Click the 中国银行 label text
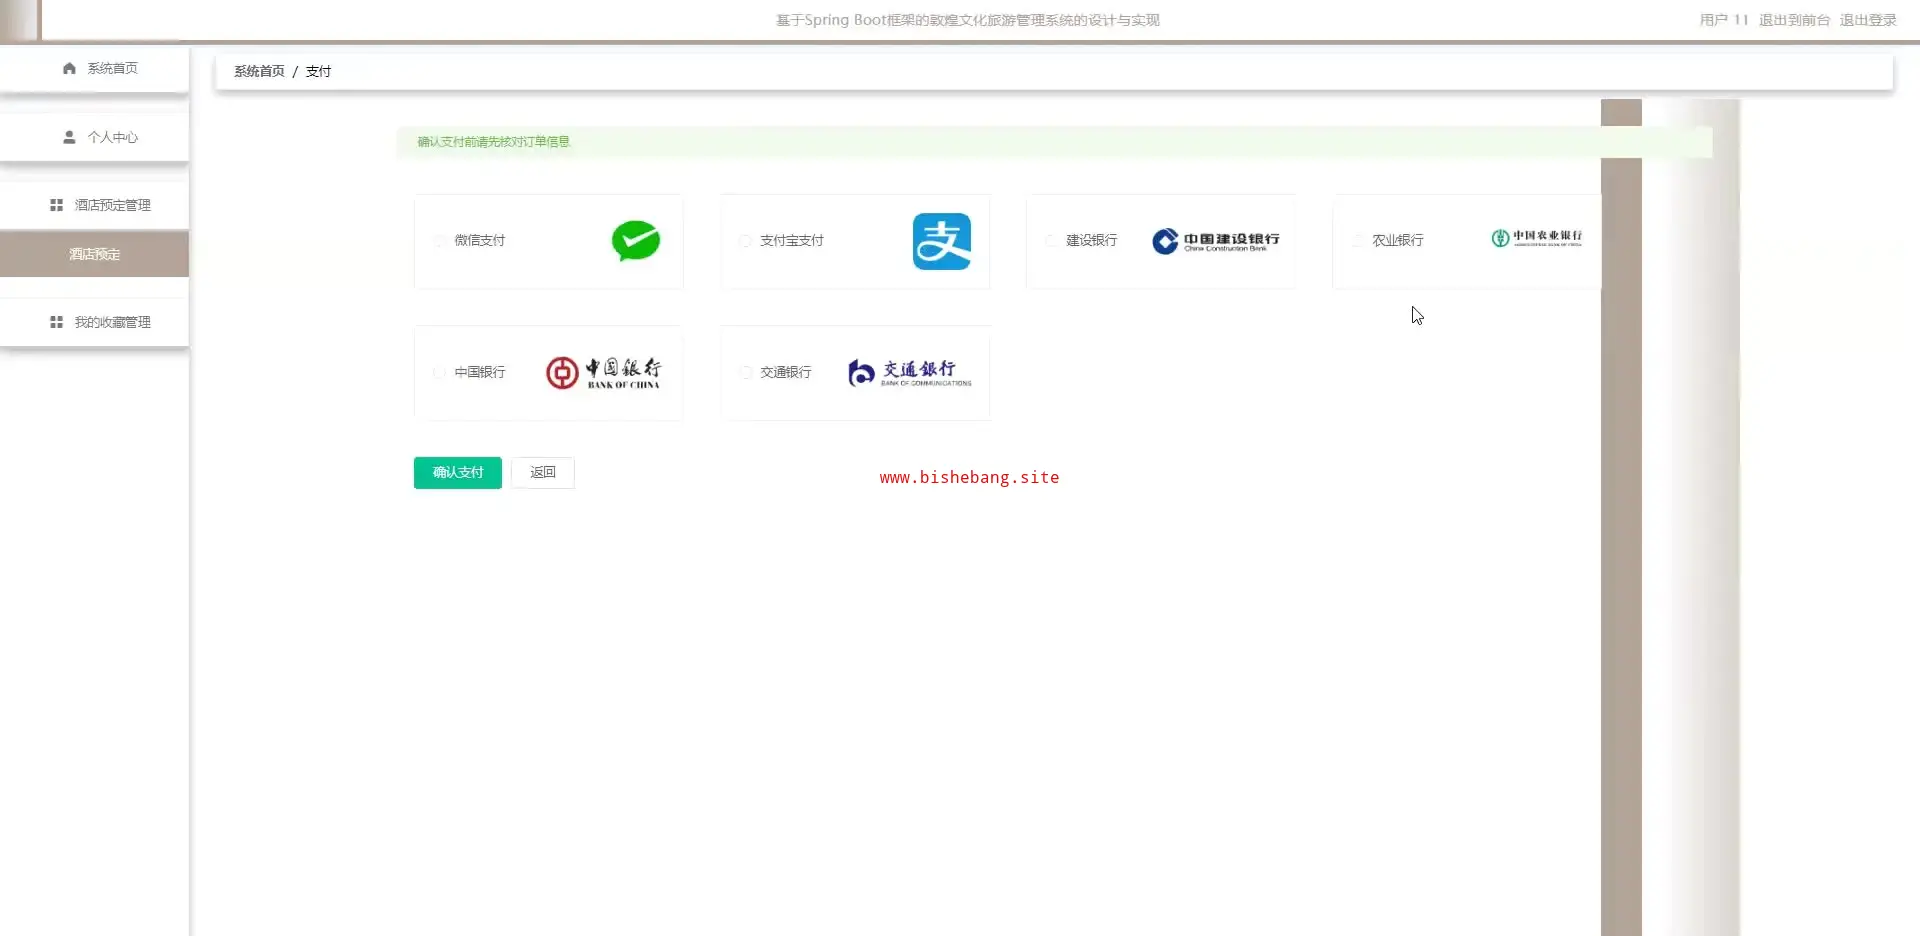Screen dimensions: 1920x936 point(480,372)
